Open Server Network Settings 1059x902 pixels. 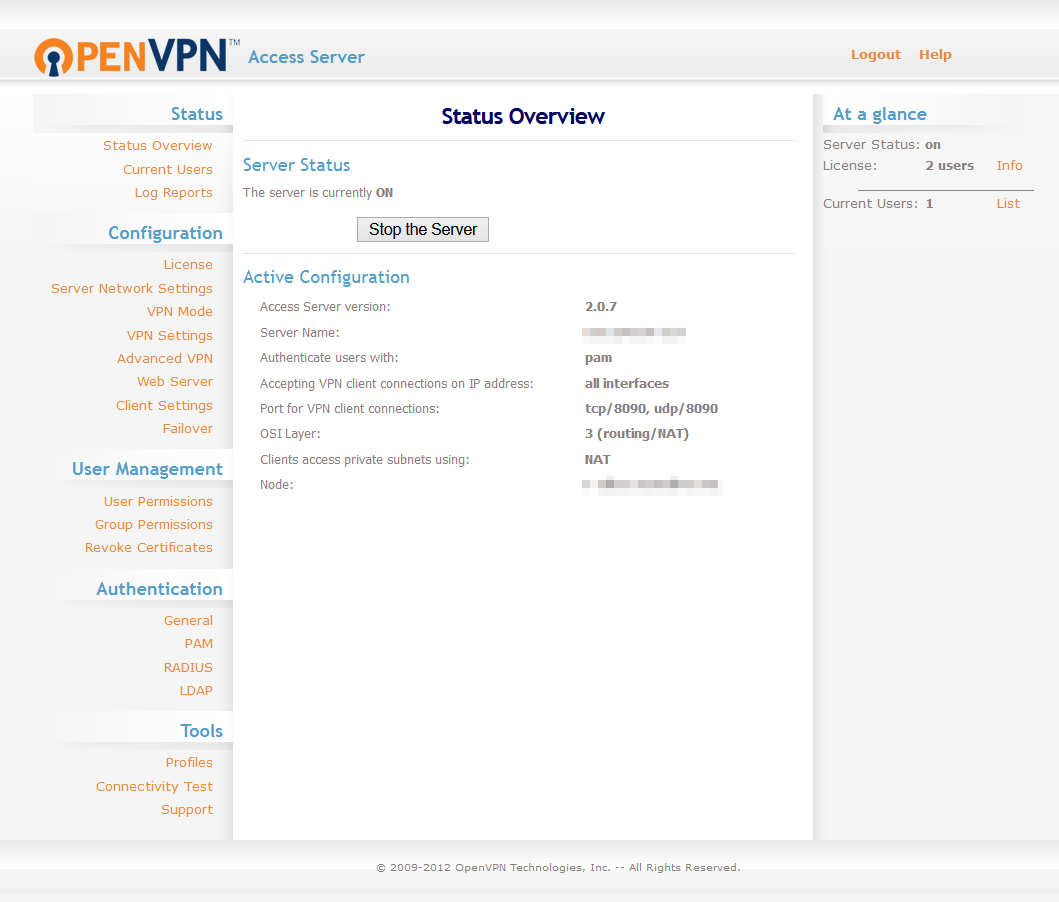tap(132, 288)
